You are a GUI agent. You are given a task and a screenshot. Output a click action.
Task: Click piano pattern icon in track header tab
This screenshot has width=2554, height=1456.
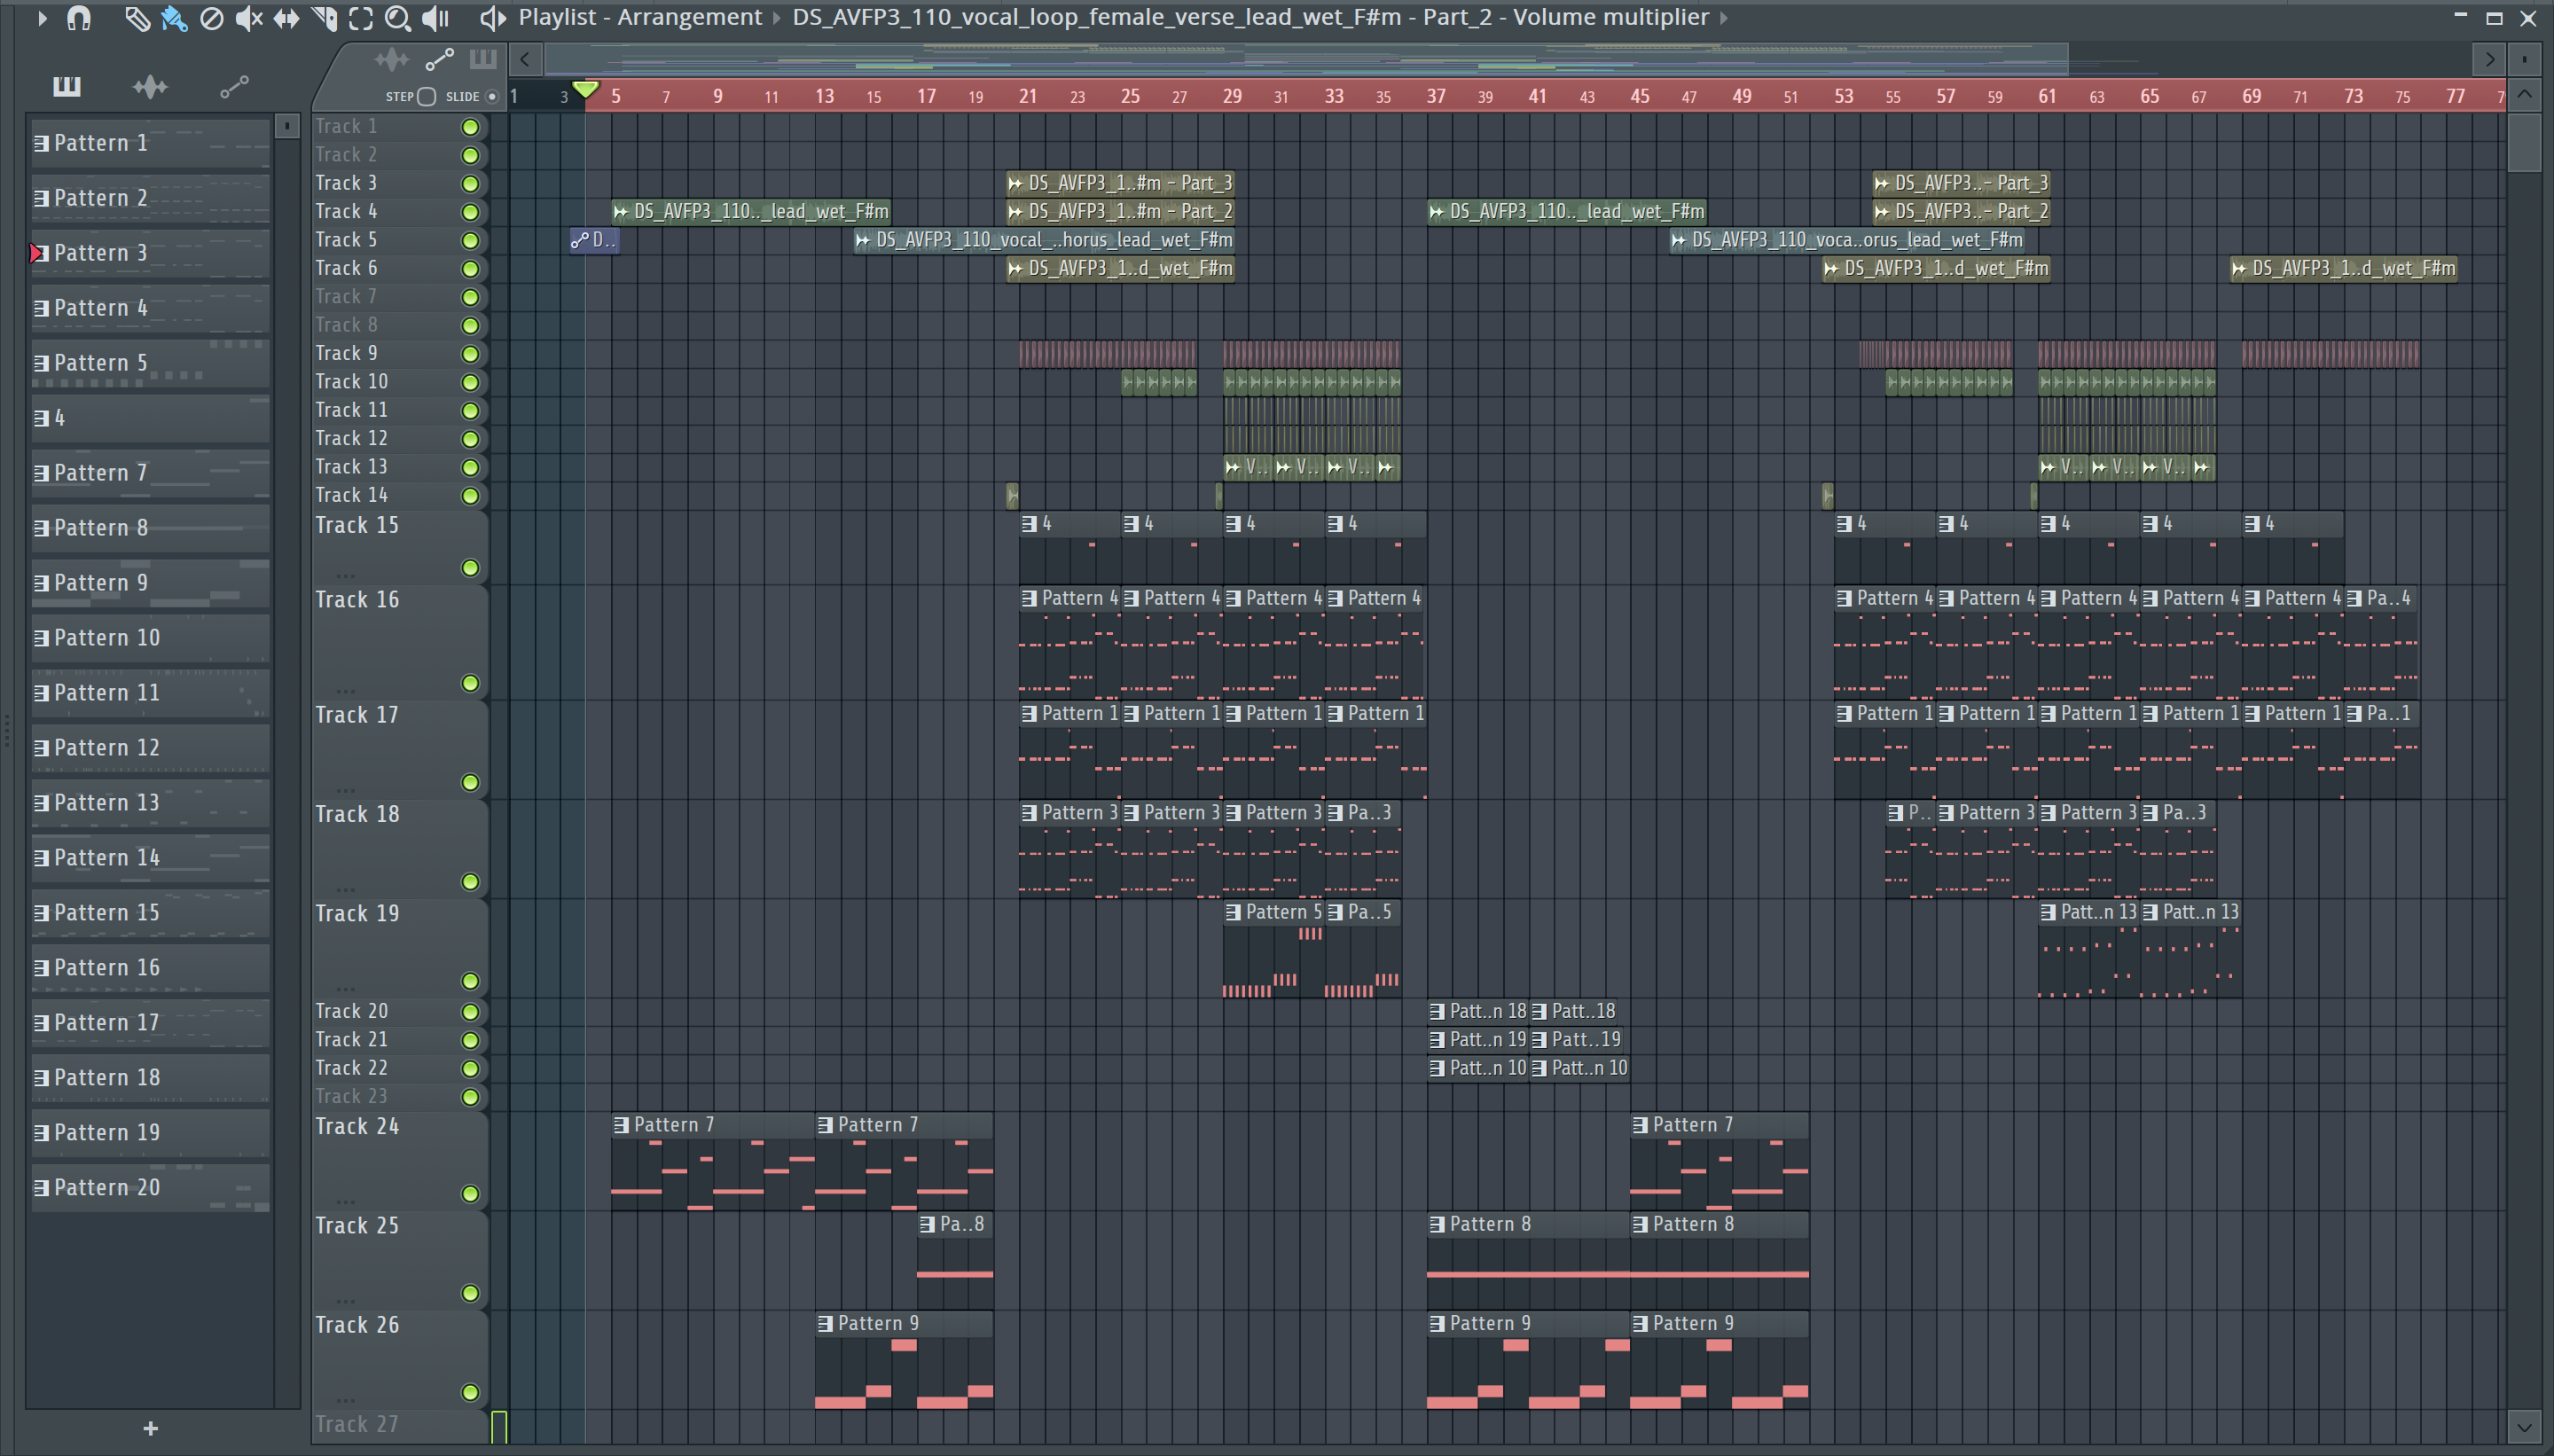pos(483,60)
